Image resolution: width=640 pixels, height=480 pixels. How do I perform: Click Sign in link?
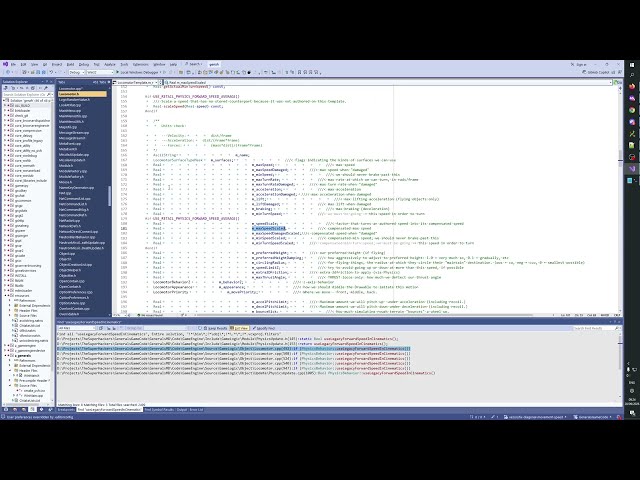coord(580,64)
